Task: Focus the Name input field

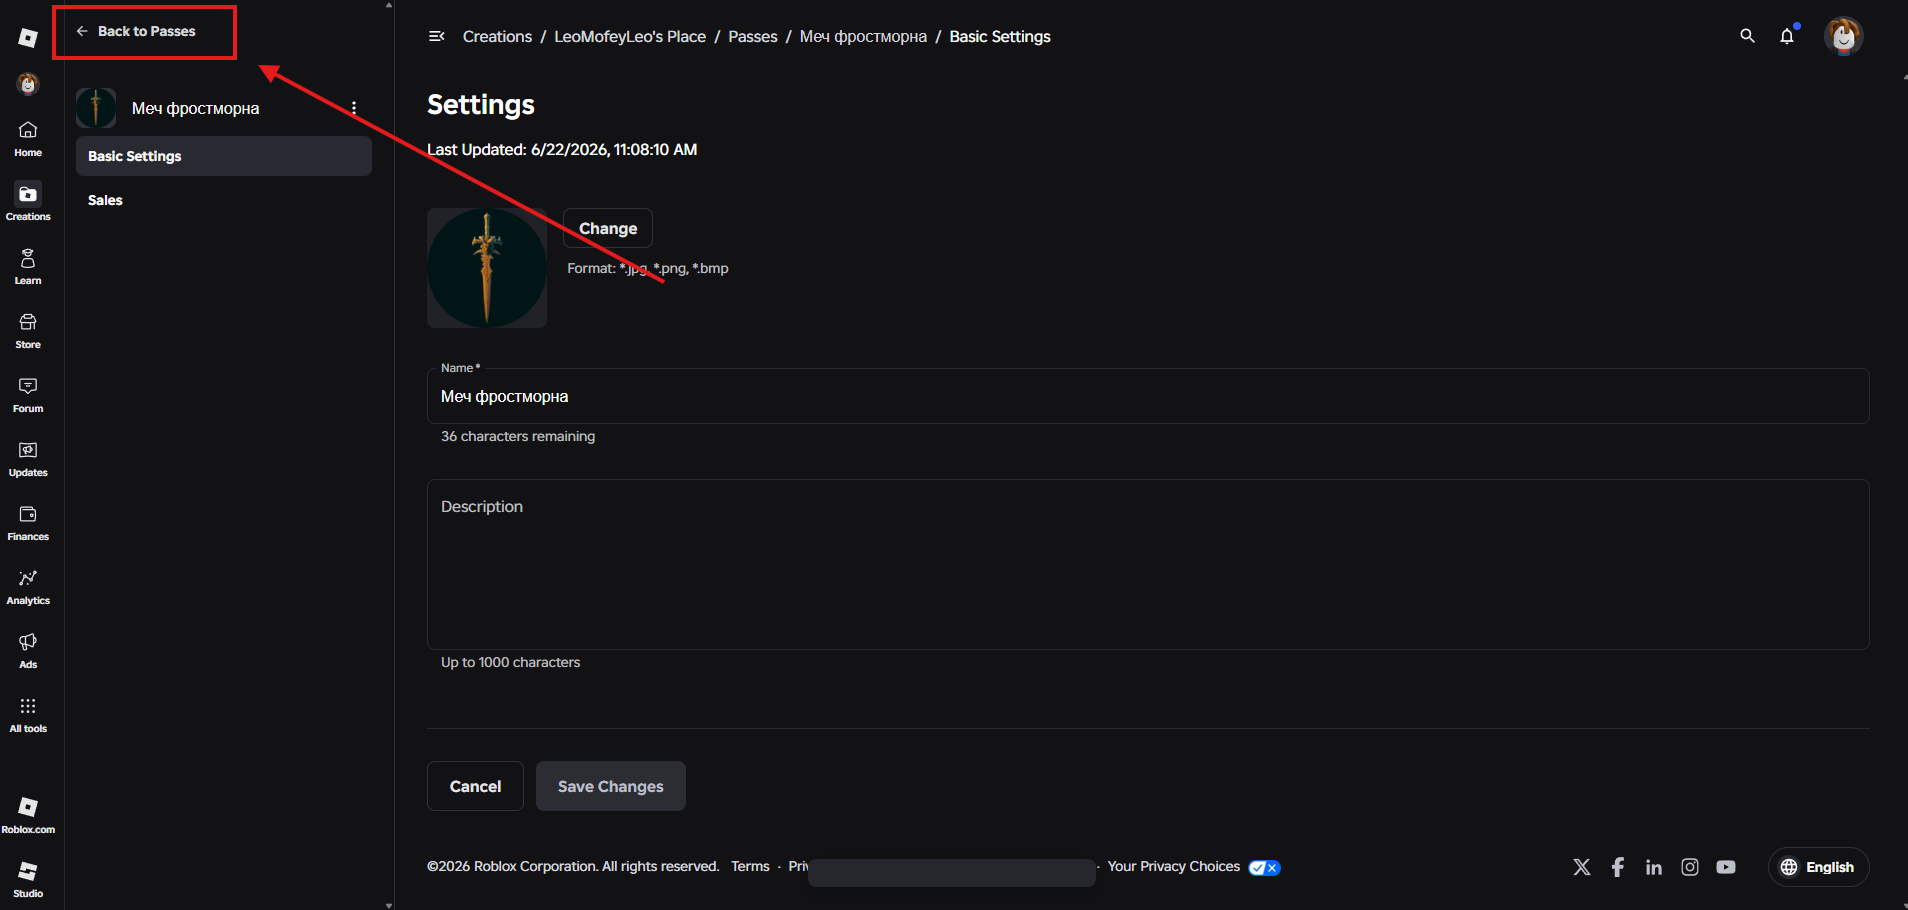Action: [x=1148, y=396]
